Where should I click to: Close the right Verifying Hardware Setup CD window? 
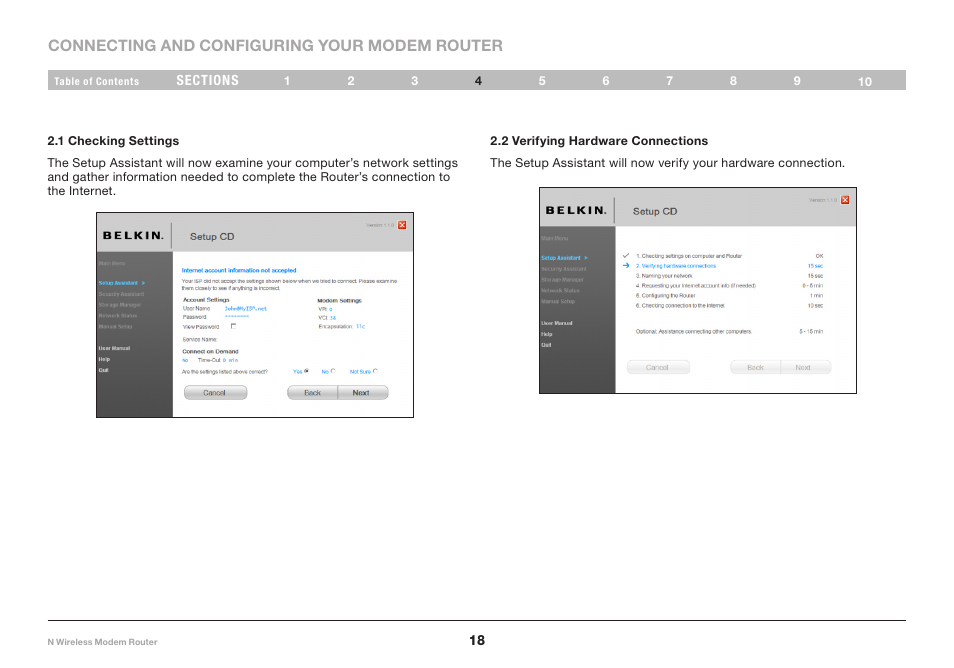tap(845, 200)
